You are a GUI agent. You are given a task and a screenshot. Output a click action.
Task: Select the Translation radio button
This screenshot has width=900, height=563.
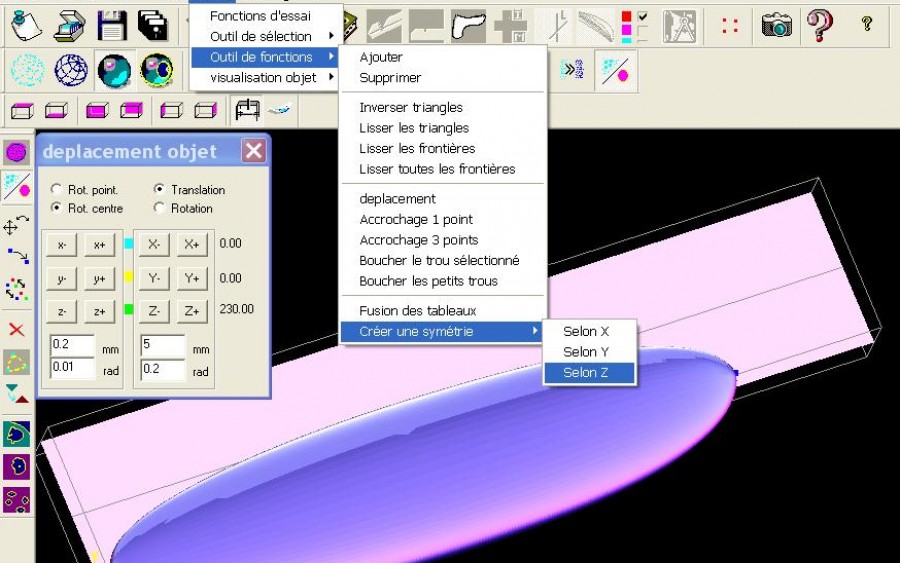pyautogui.click(x=160, y=189)
